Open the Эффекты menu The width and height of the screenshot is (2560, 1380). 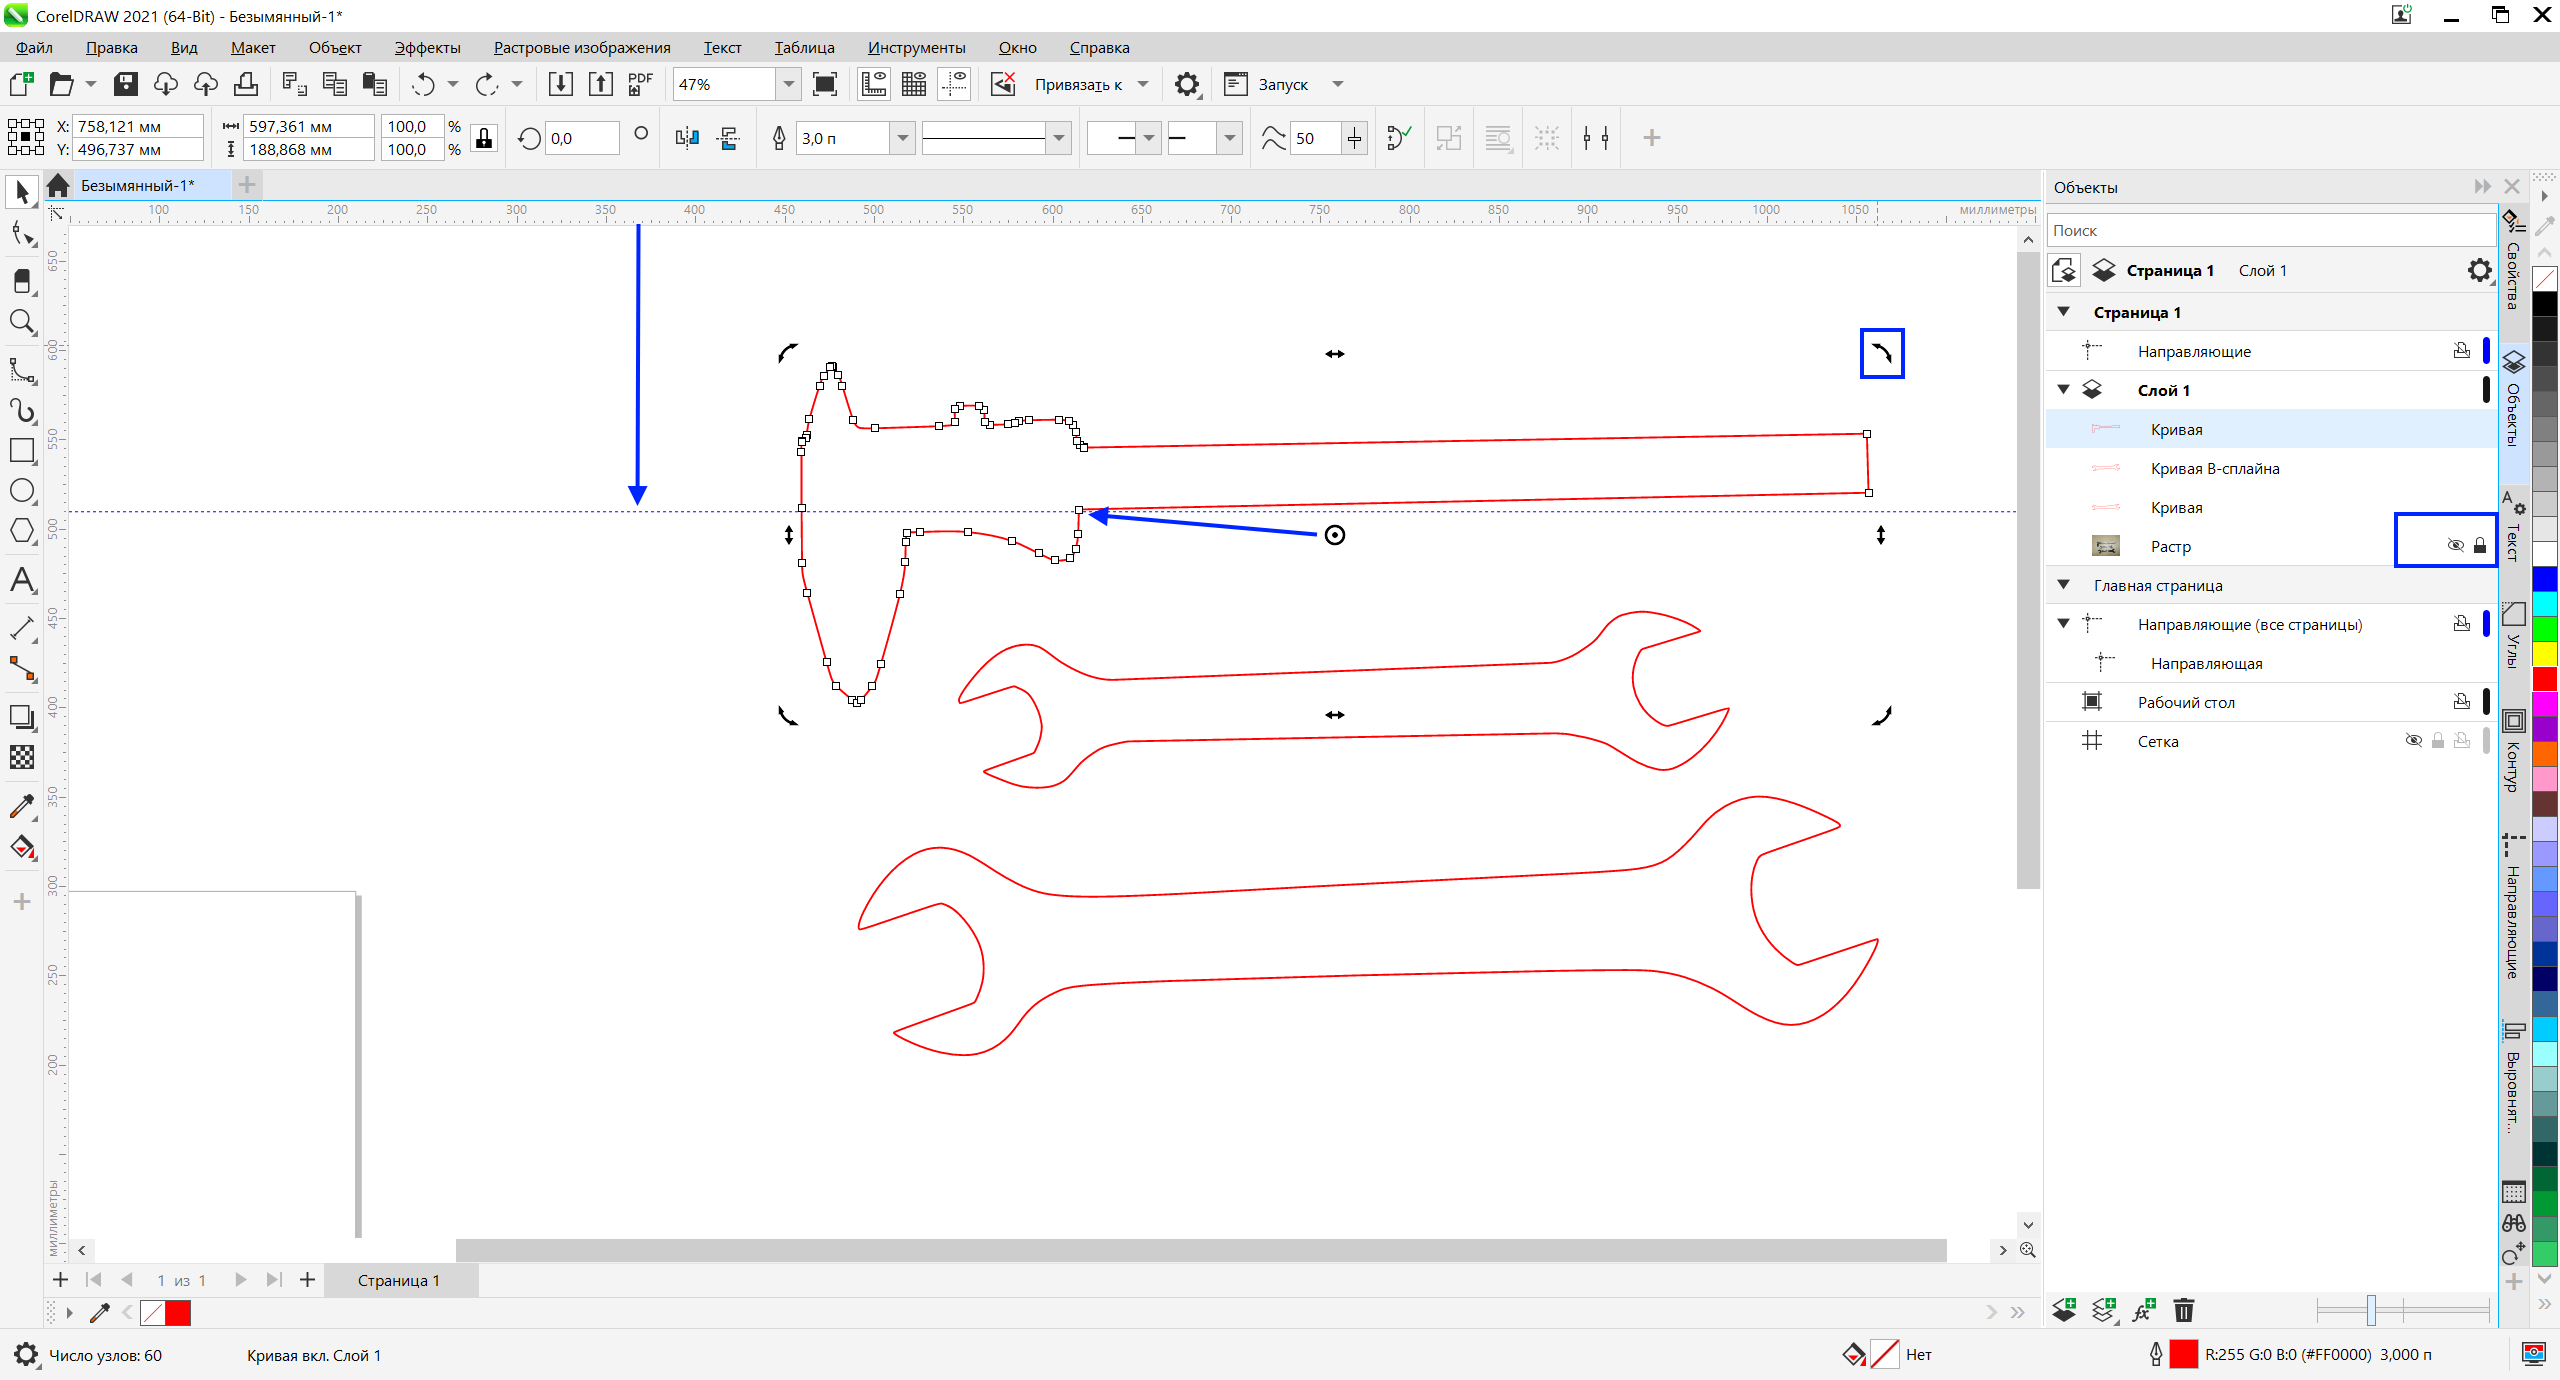pyautogui.click(x=427, y=48)
